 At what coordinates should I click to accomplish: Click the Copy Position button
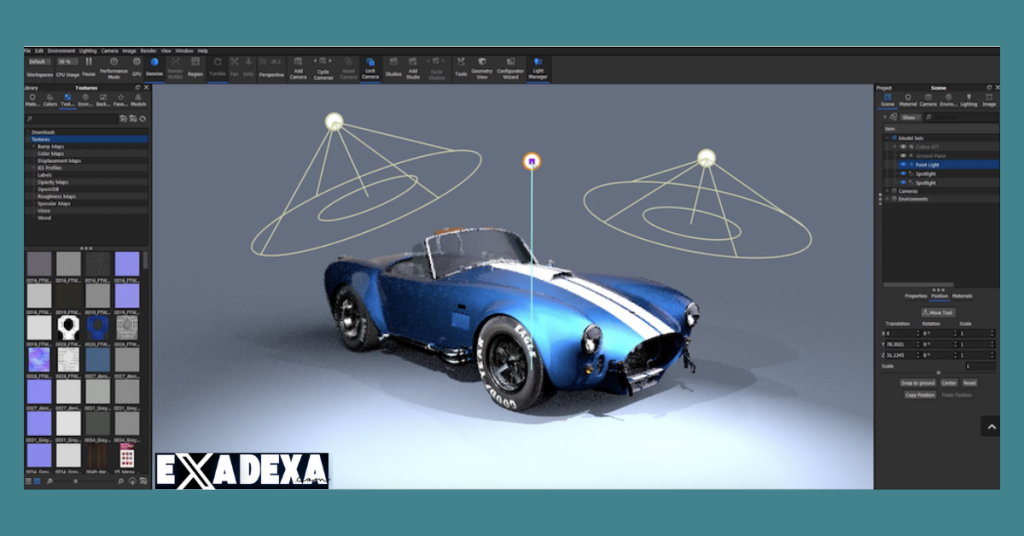920,395
